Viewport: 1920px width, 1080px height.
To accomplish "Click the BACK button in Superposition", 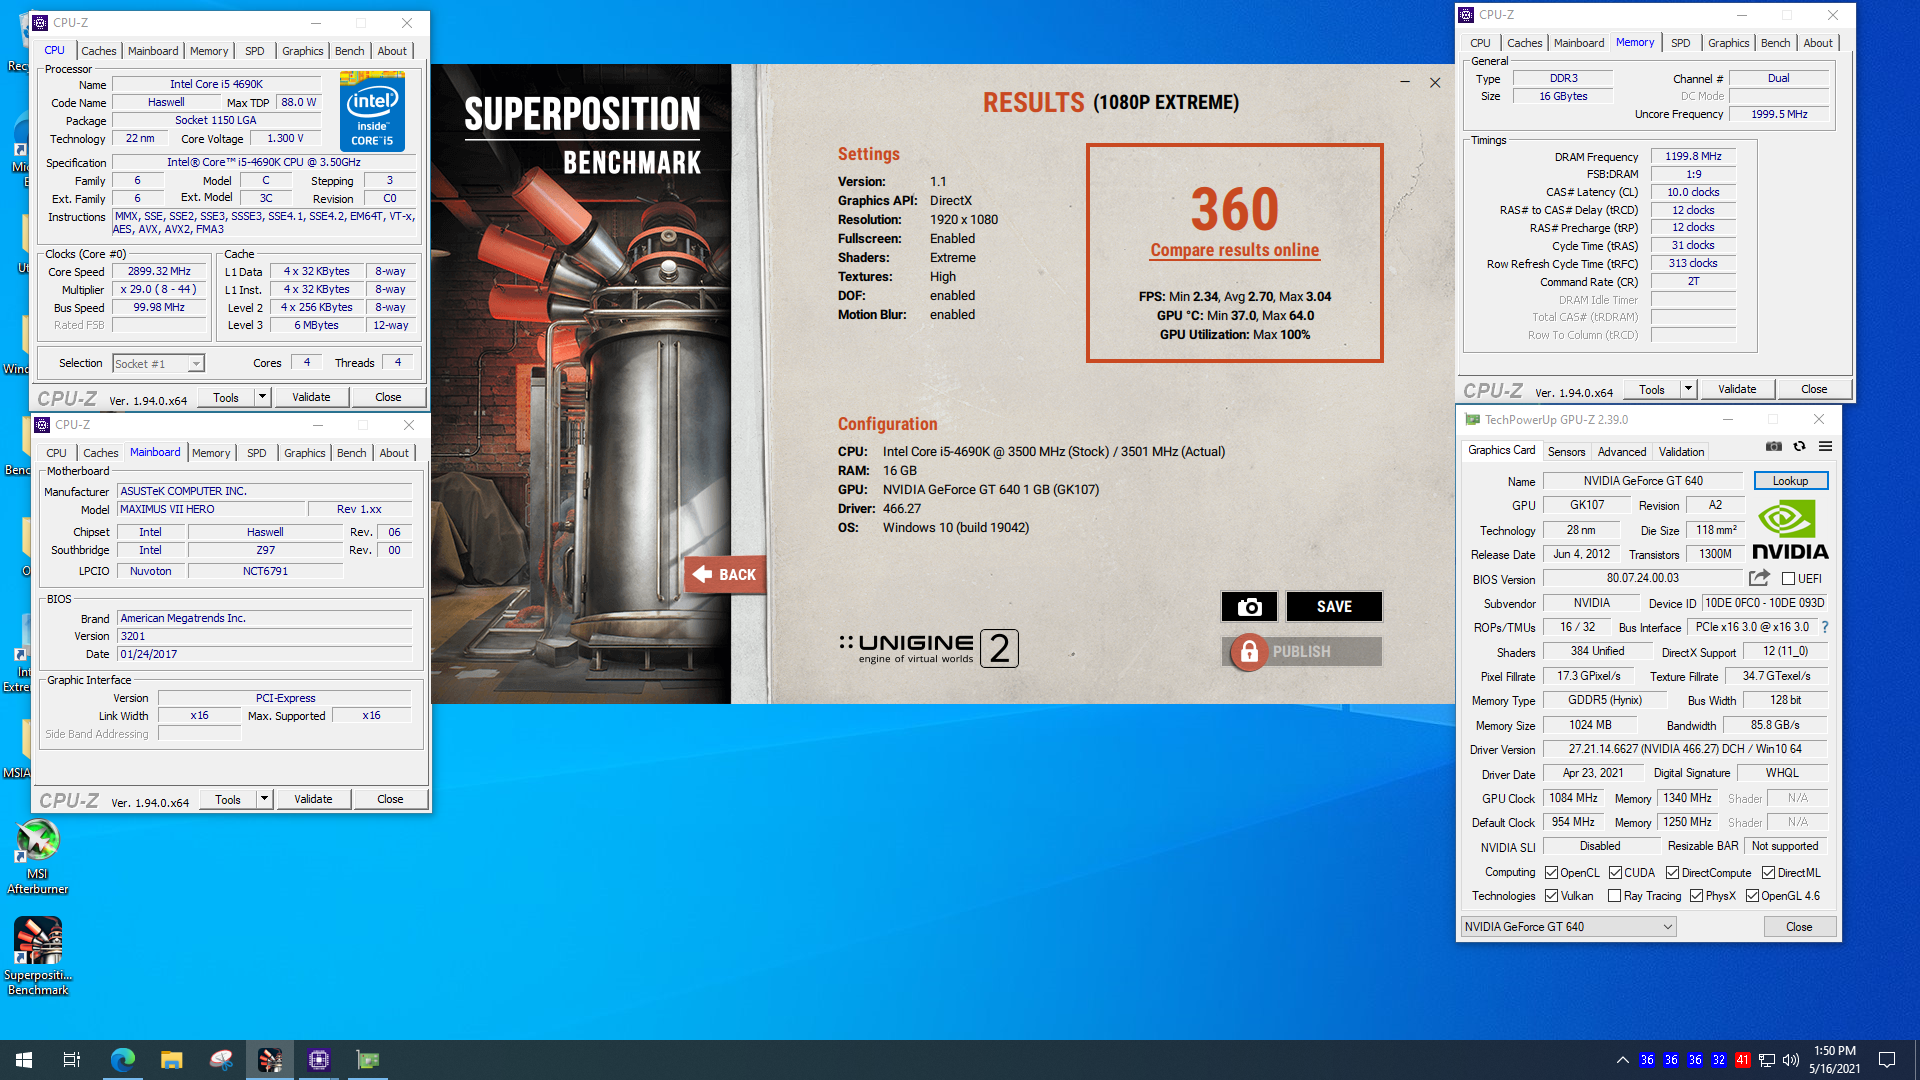I will coord(726,575).
